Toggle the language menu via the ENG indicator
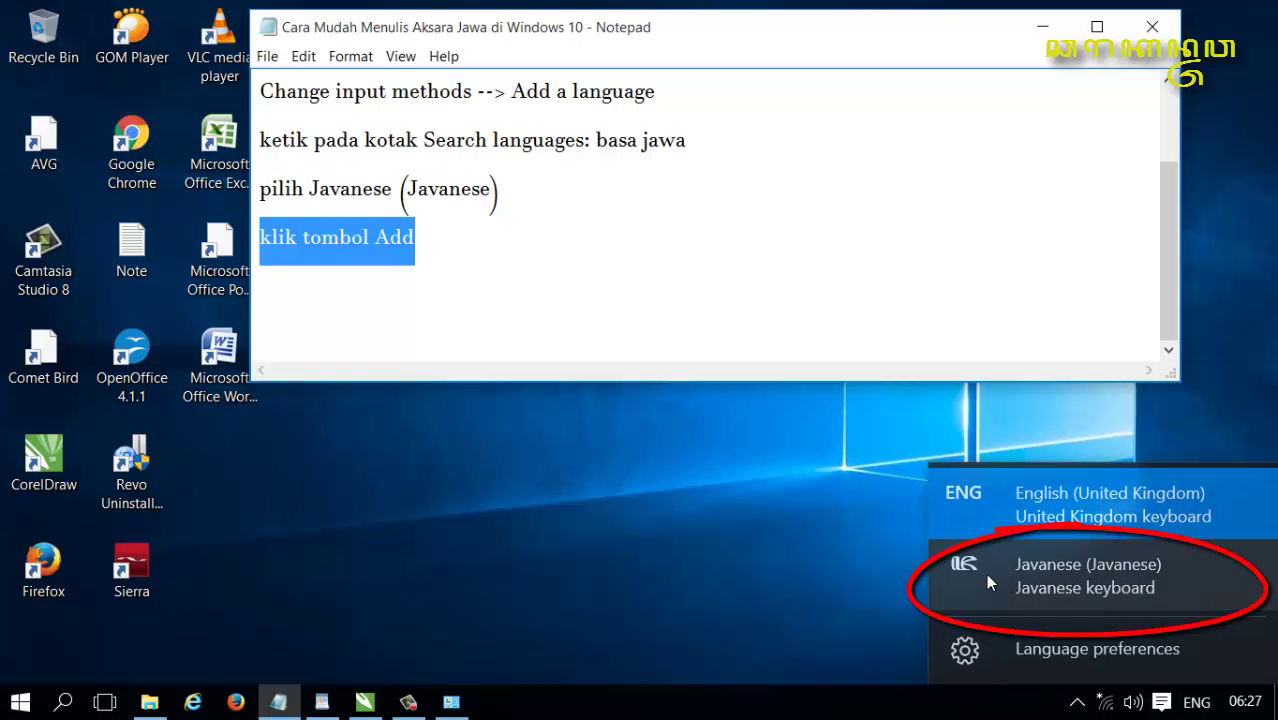This screenshot has width=1278, height=720. click(x=1196, y=702)
